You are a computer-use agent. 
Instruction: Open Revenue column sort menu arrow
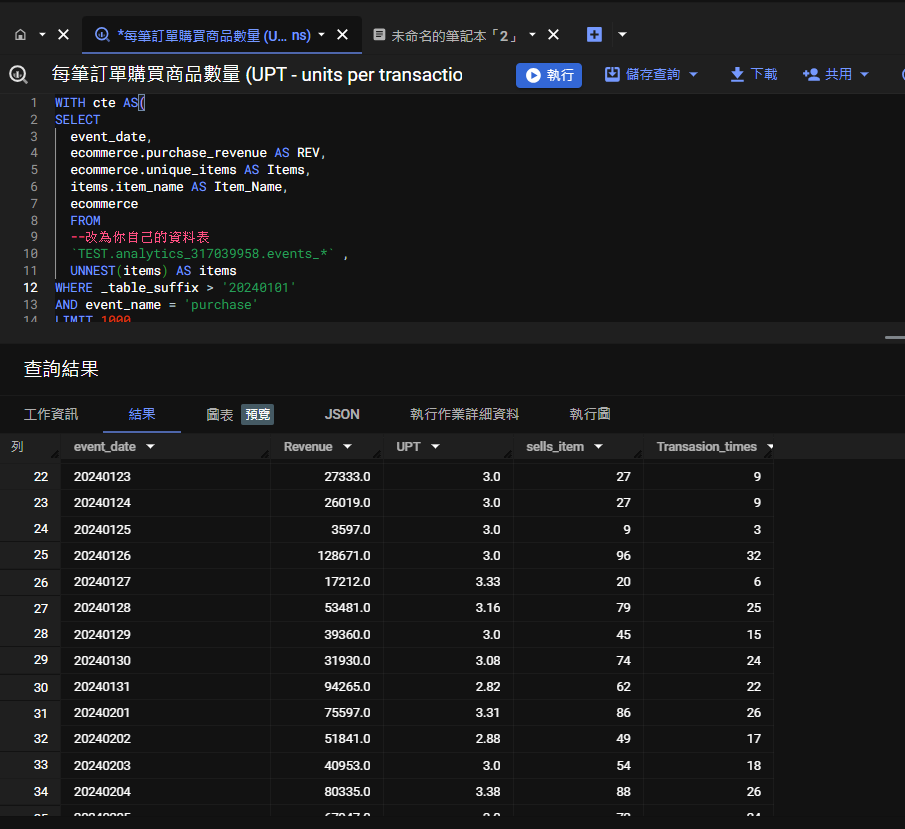click(x=347, y=447)
